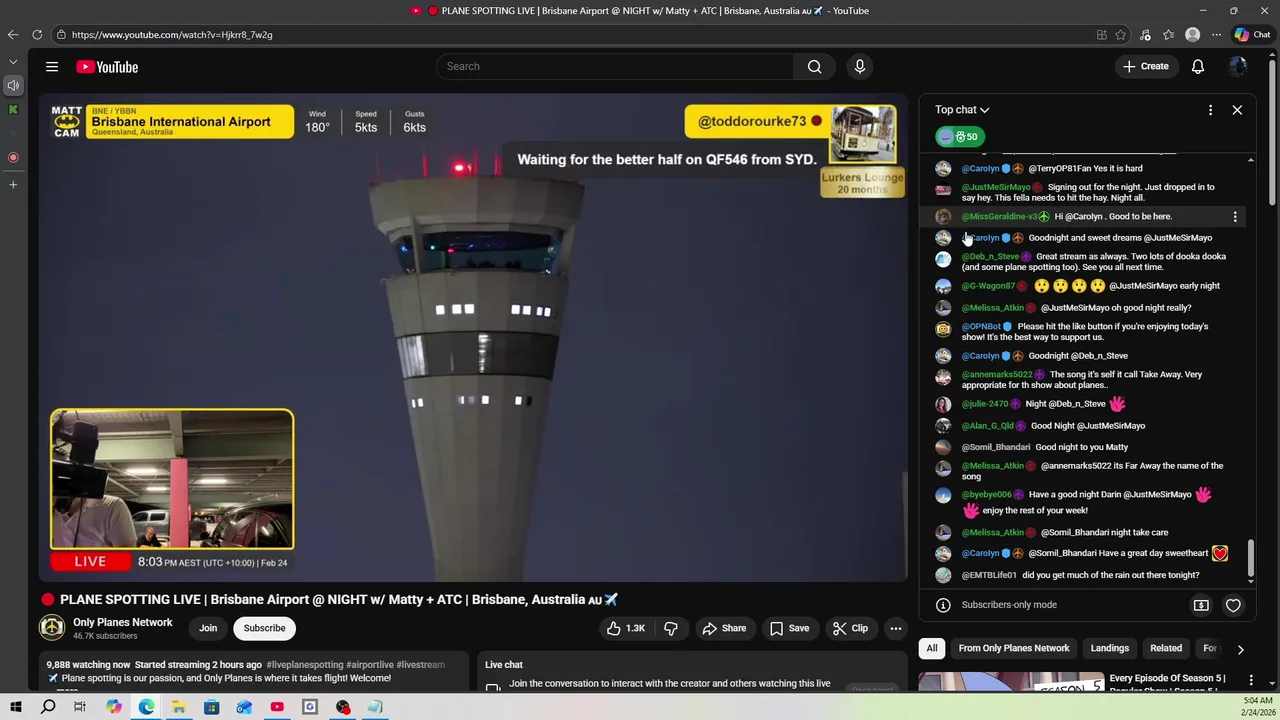Click the #liveplanespotting hashtag
Viewport: 1280px width, 720px height.
304,665
